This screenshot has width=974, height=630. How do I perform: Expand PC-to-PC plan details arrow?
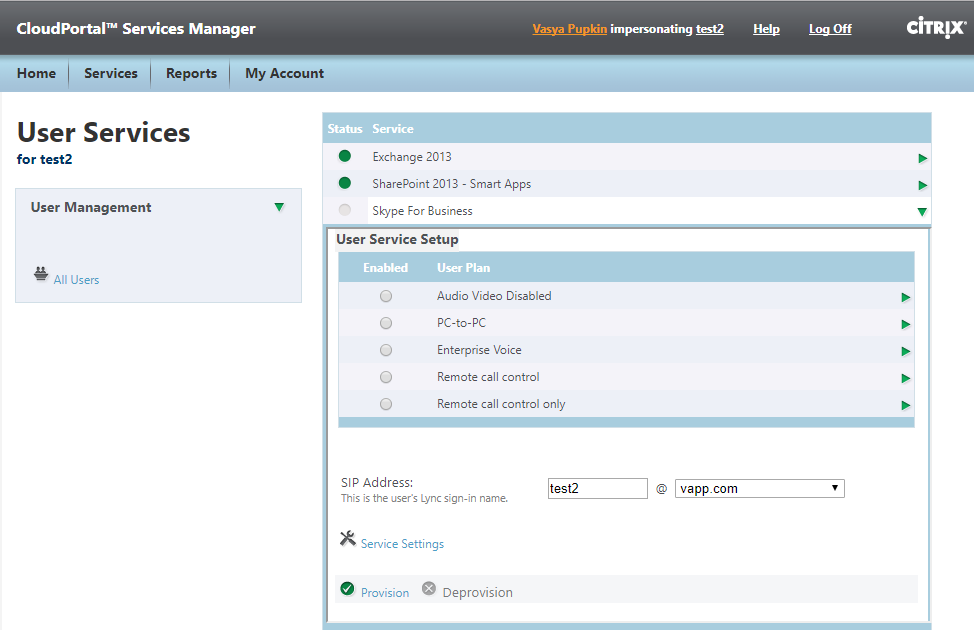click(906, 324)
